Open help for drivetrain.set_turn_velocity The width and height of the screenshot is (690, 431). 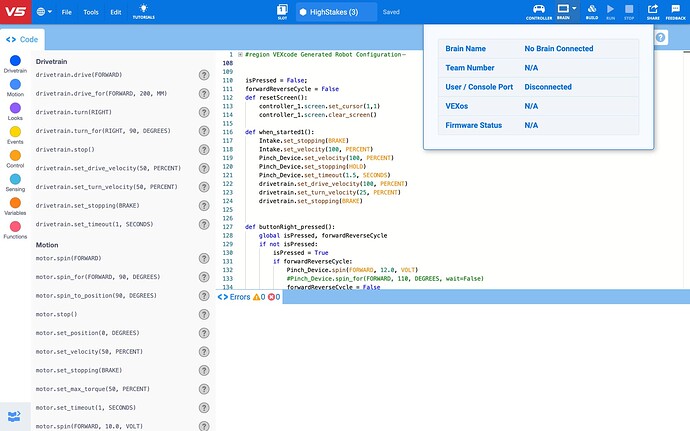(x=204, y=187)
